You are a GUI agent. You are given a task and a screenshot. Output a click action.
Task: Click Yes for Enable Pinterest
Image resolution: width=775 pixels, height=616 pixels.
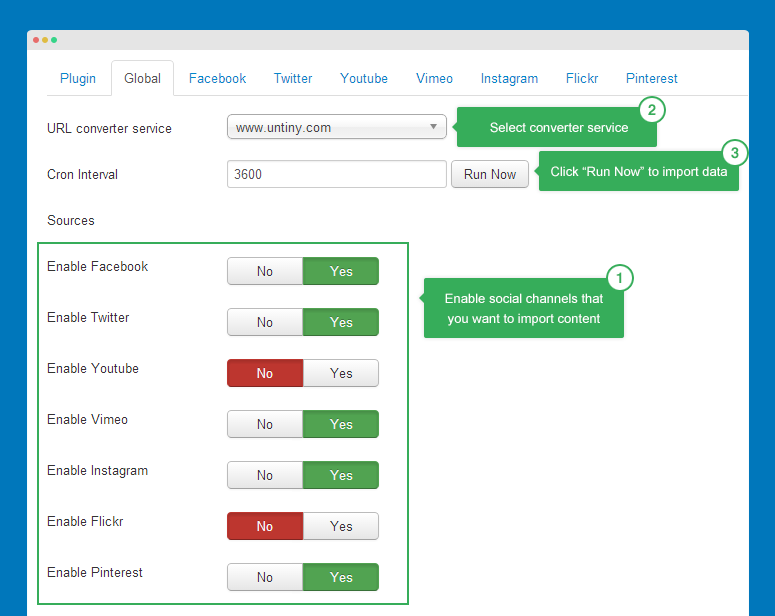tap(341, 577)
